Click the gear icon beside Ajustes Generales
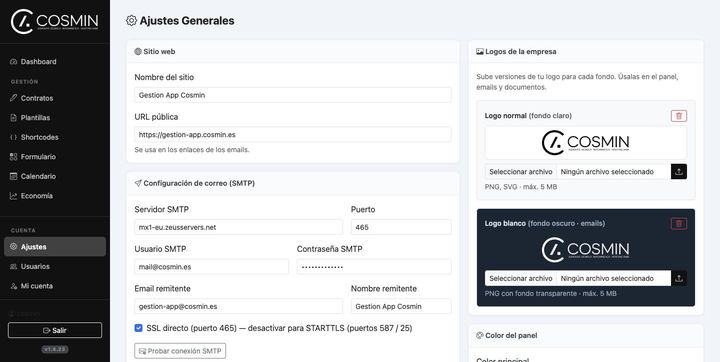This screenshot has height=362, width=720. point(131,21)
